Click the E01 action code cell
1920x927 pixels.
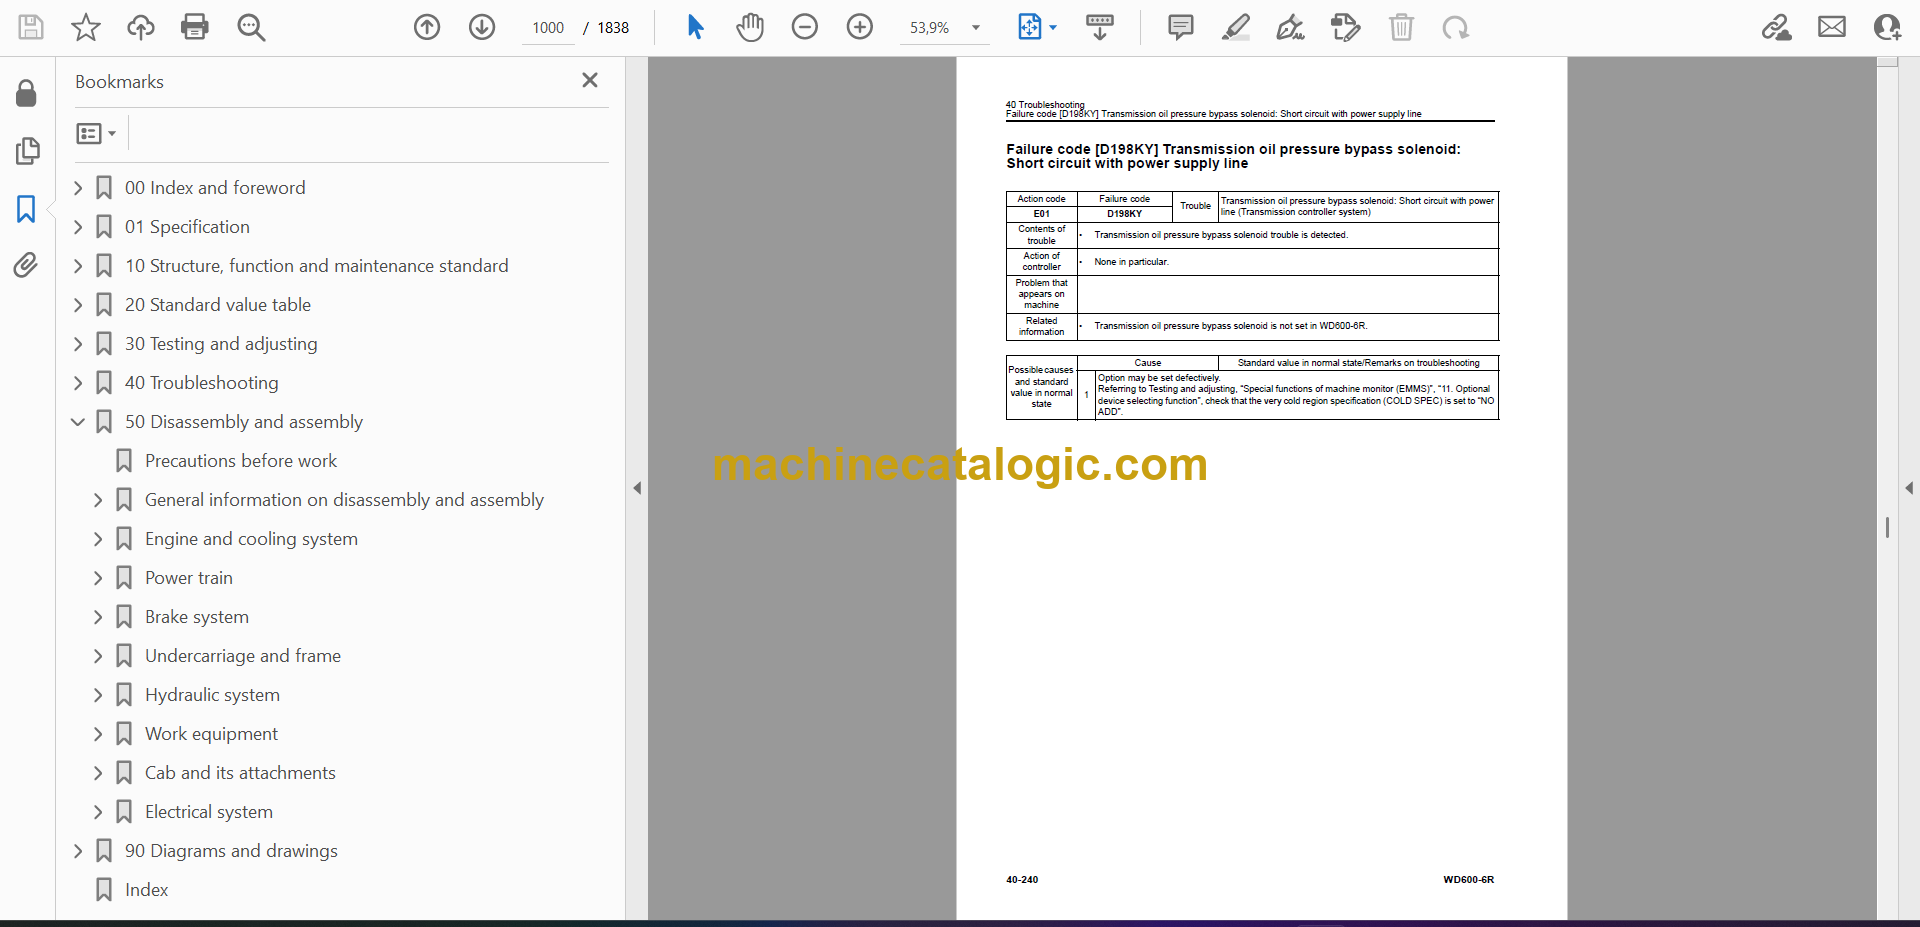point(1041,214)
